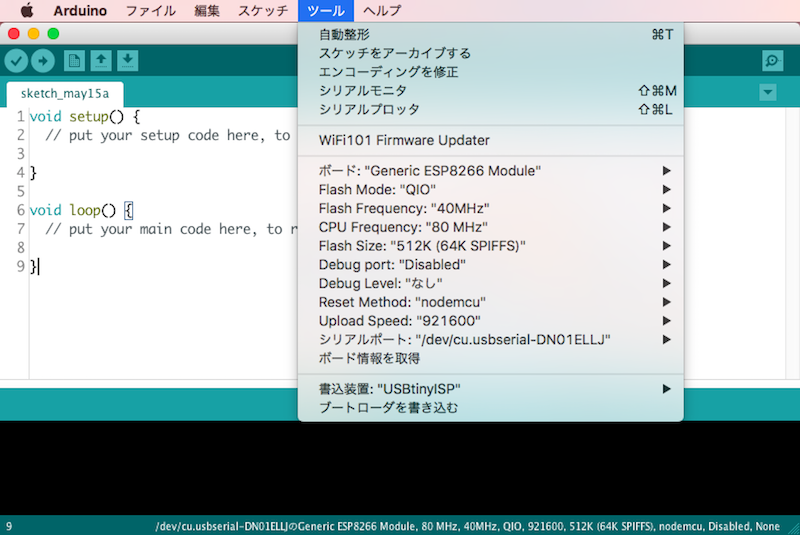The height and width of the screenshot is (535, 800).
Task: Open Serial Monitor magnifier icon
Action: click(x=772, y=61)
